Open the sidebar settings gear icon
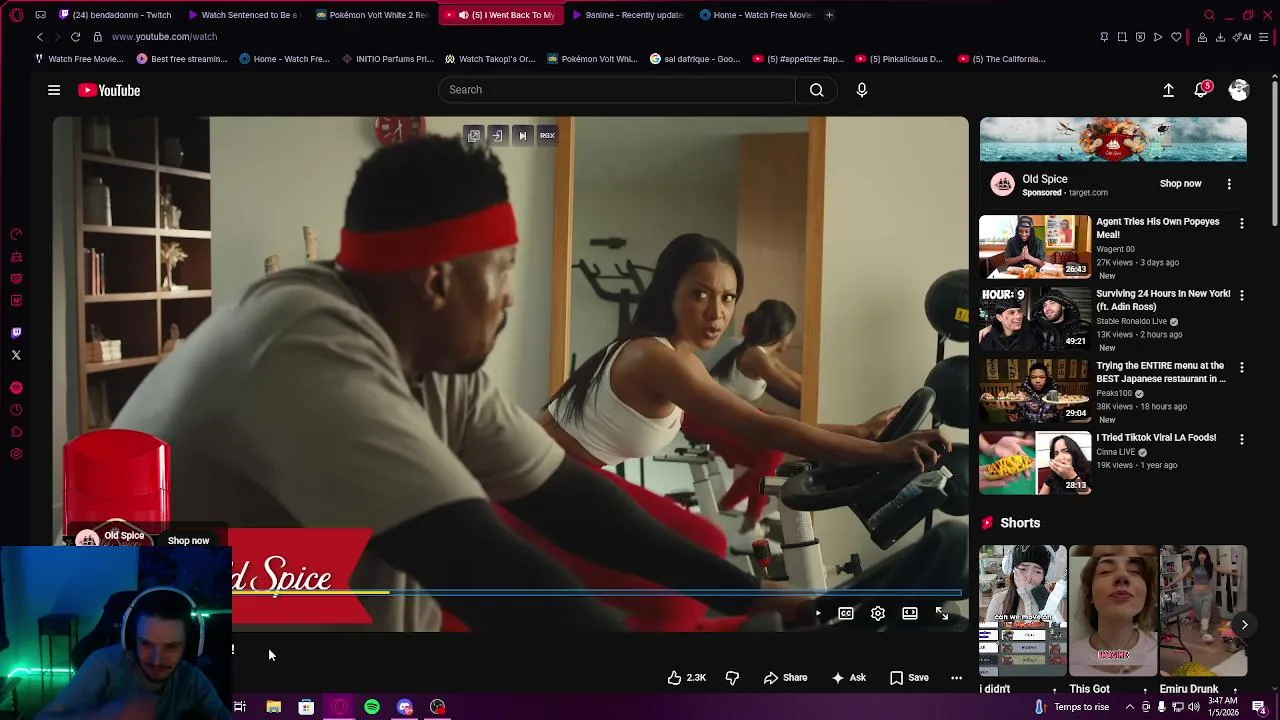Image resolution: width=1280 pixels, height=720 pixels. [16, 454]
